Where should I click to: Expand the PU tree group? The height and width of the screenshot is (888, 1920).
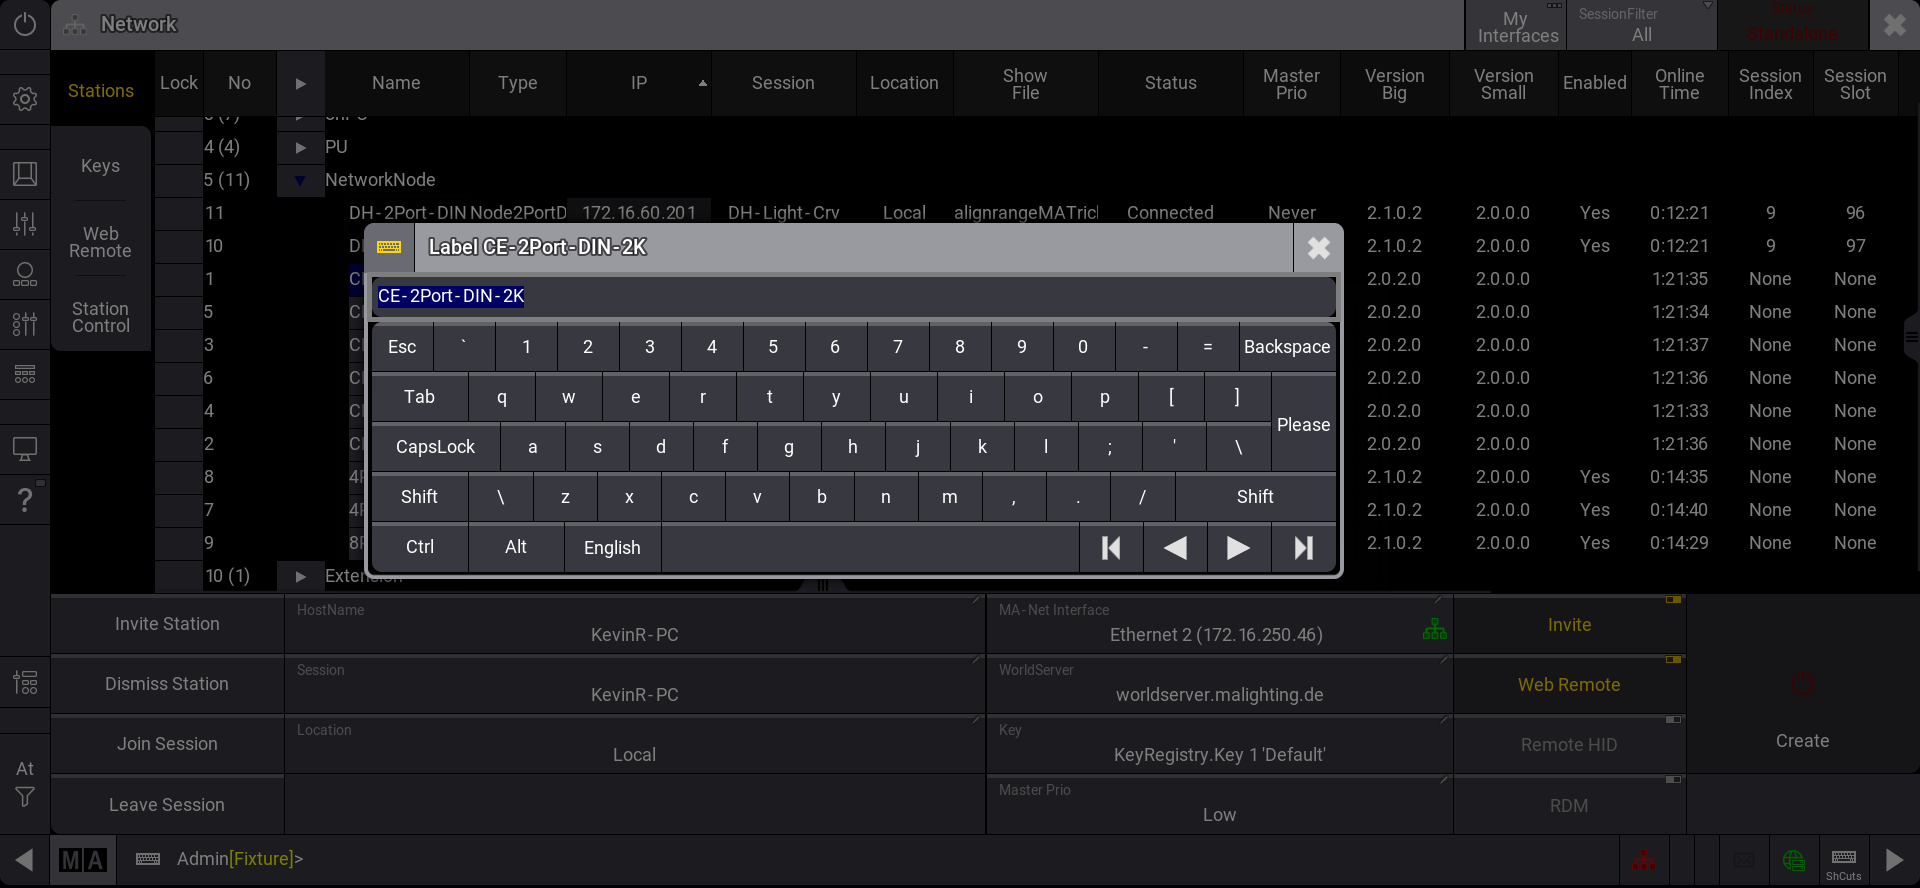300,148
